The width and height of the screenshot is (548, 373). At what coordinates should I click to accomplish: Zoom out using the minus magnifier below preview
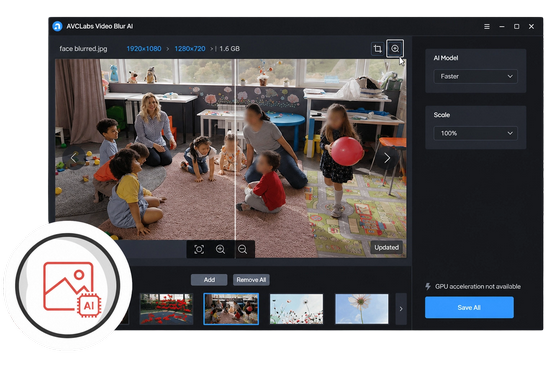[243, 249]
